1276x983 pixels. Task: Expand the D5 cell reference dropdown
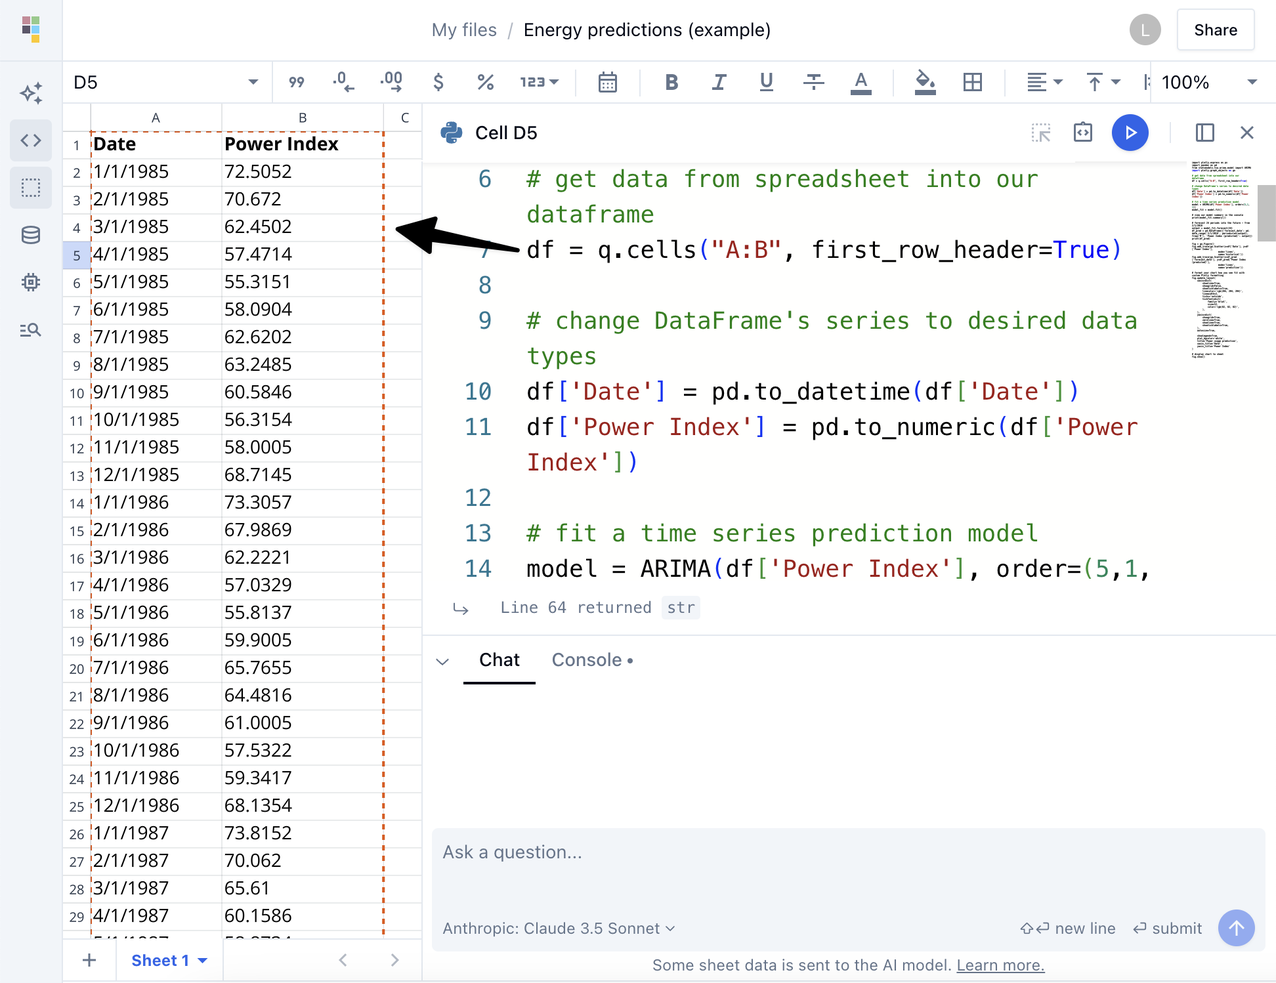(x=253, y=82)
